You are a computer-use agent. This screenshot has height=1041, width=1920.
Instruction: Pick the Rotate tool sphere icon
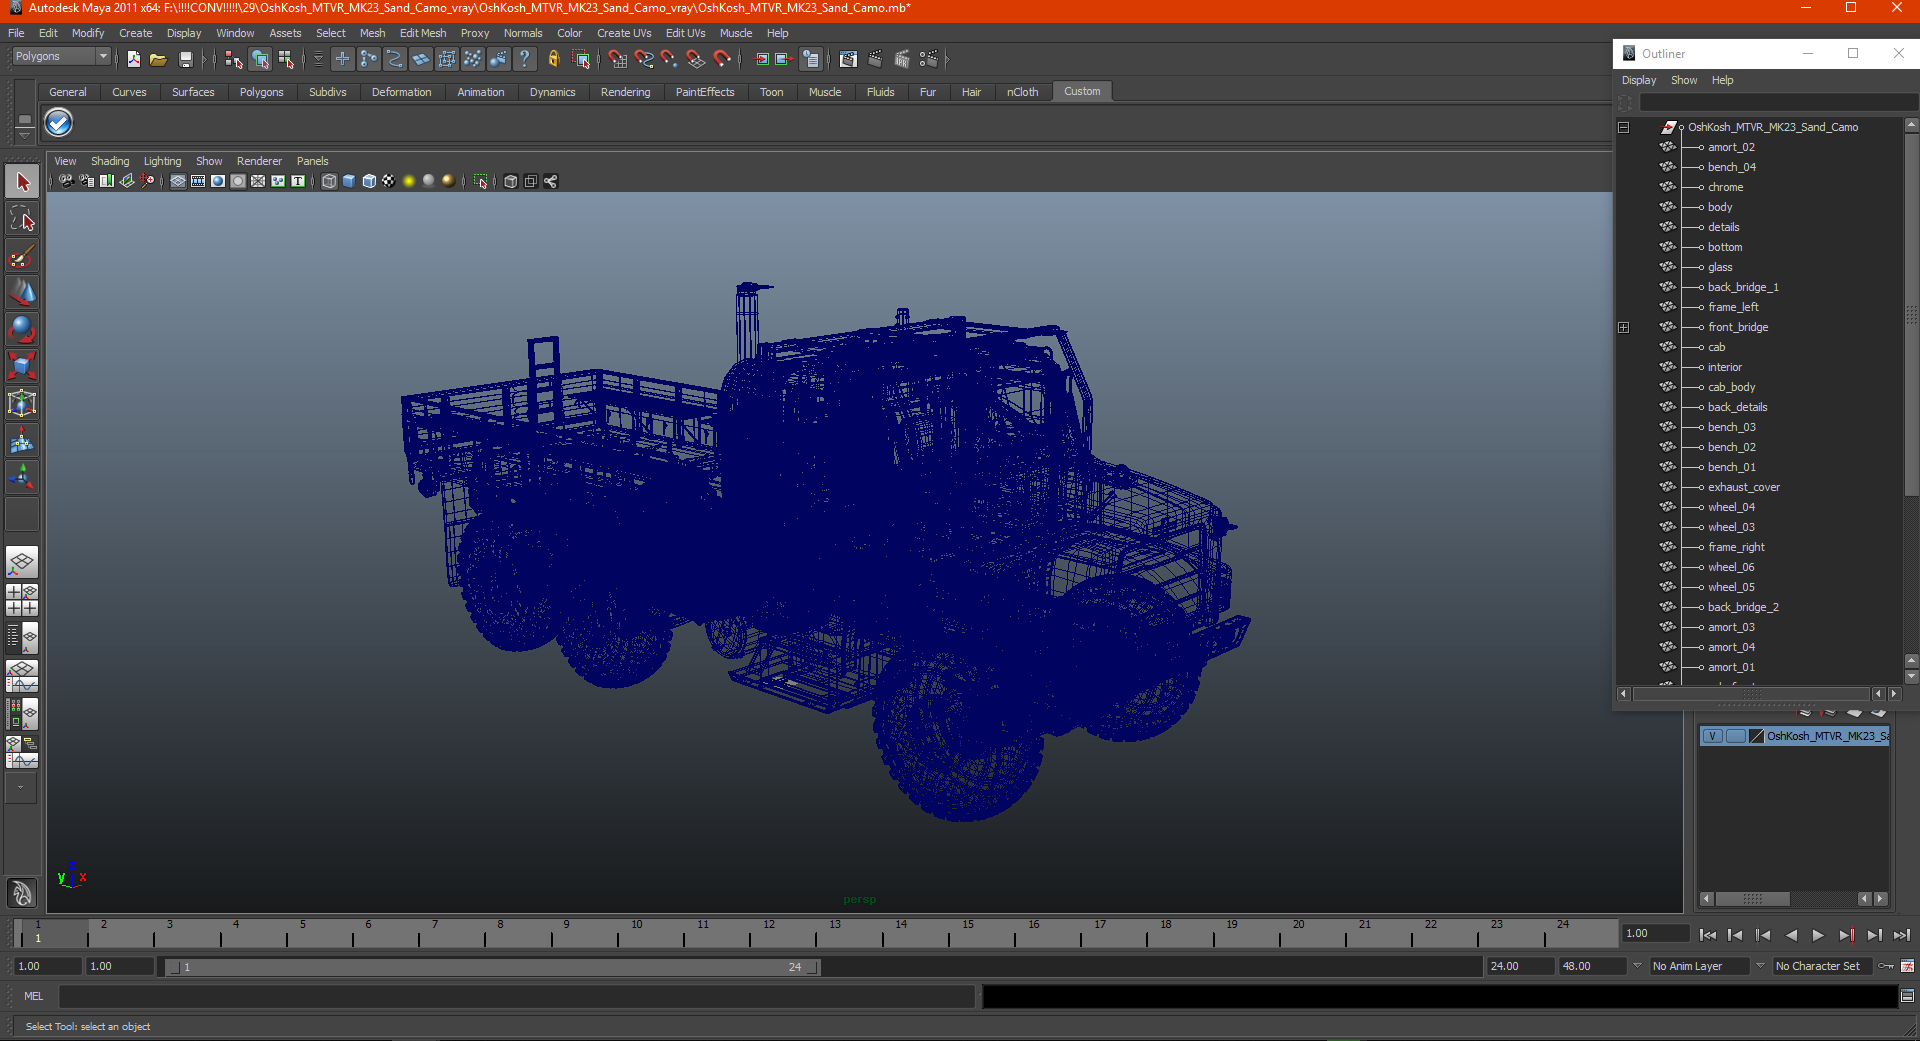22,329
